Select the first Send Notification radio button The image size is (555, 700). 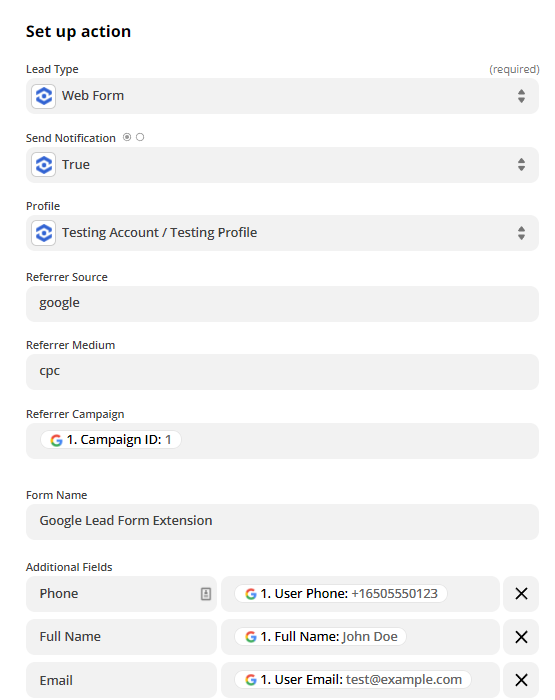[x=127, y=137]
